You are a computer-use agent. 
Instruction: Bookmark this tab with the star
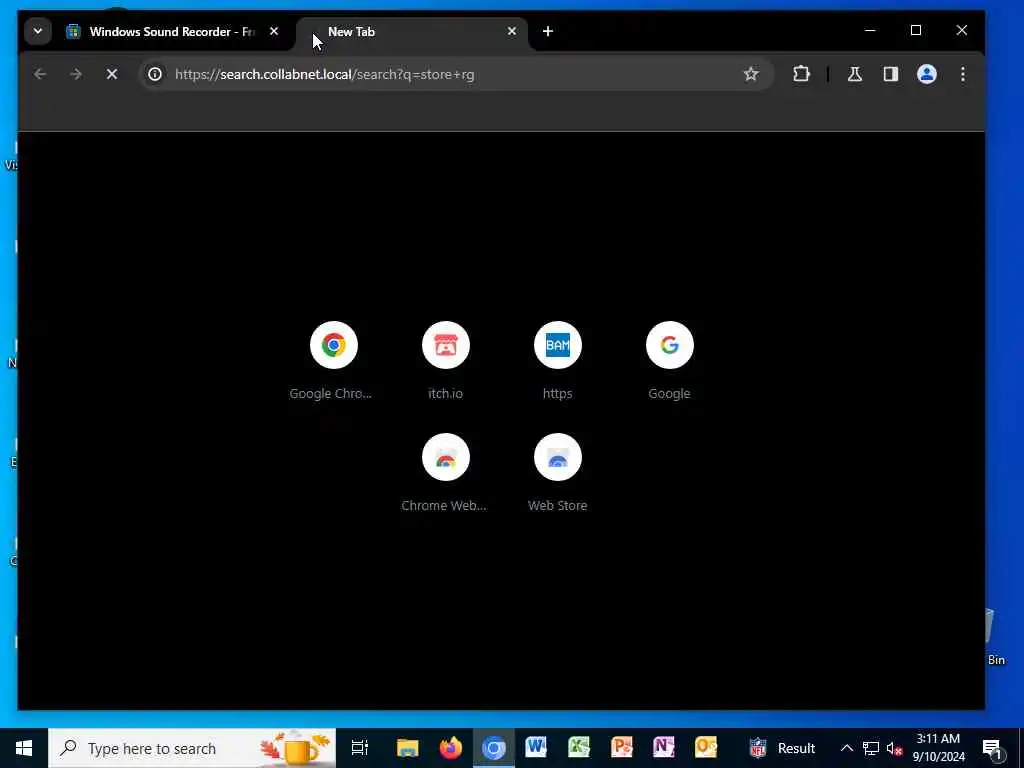pyautogui.click(x=751, y=74)
